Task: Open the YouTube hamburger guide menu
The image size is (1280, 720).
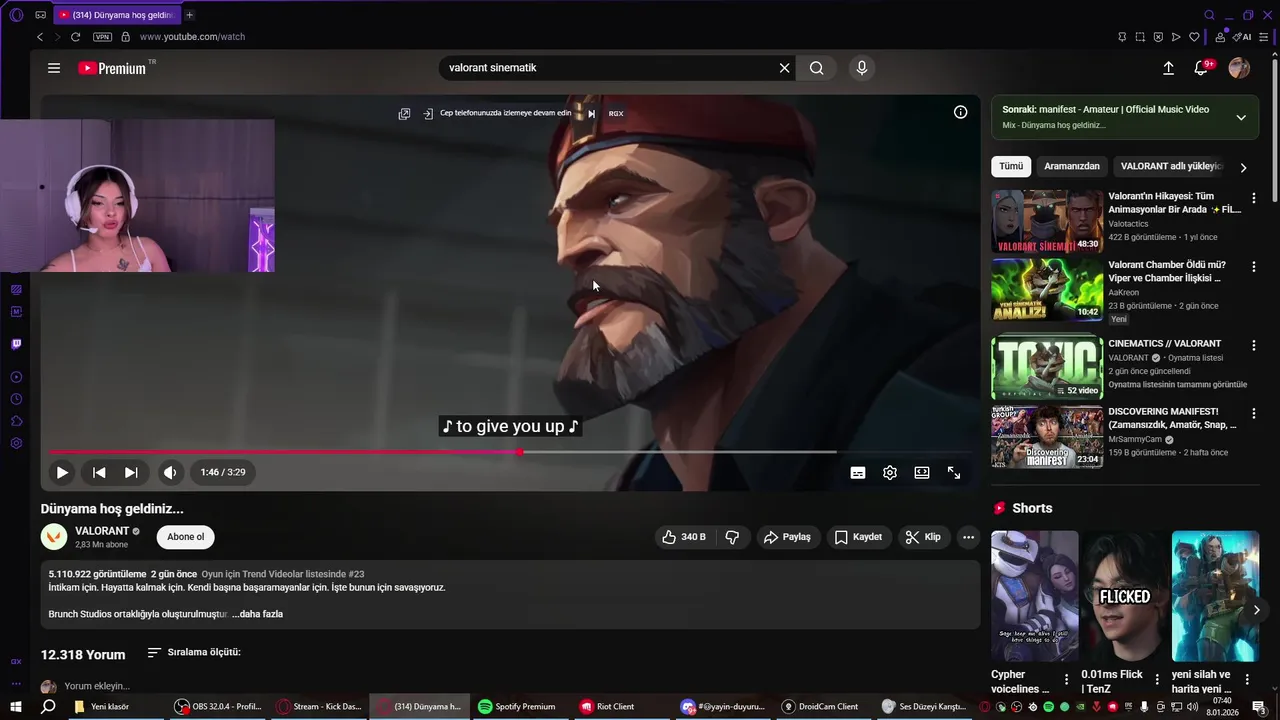Action: 54,68
